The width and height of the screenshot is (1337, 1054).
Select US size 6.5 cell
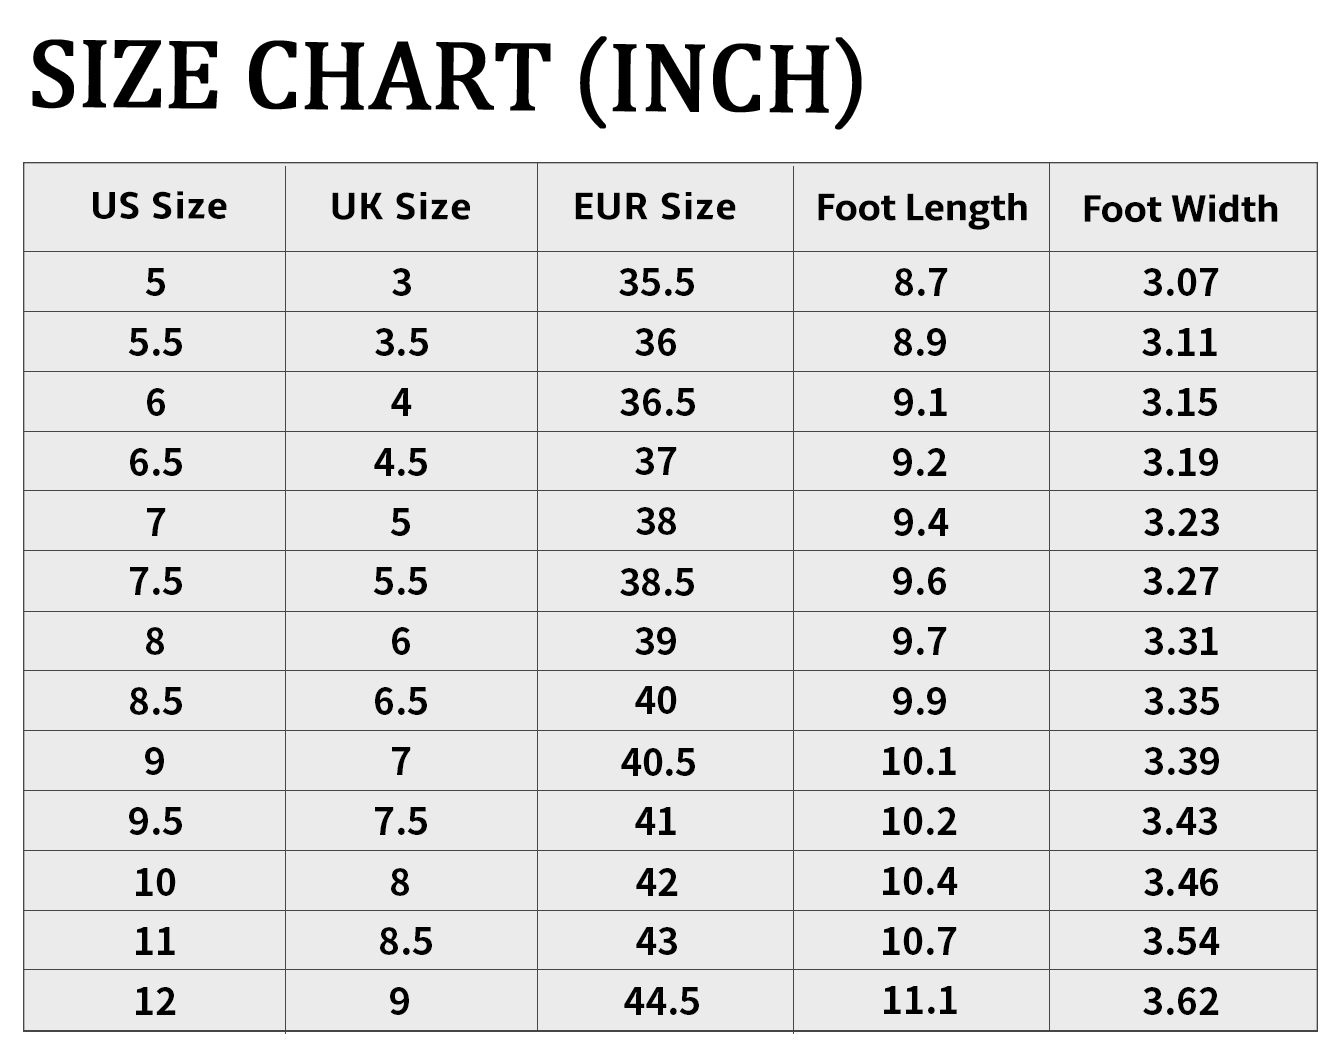[x=156, y=462]
